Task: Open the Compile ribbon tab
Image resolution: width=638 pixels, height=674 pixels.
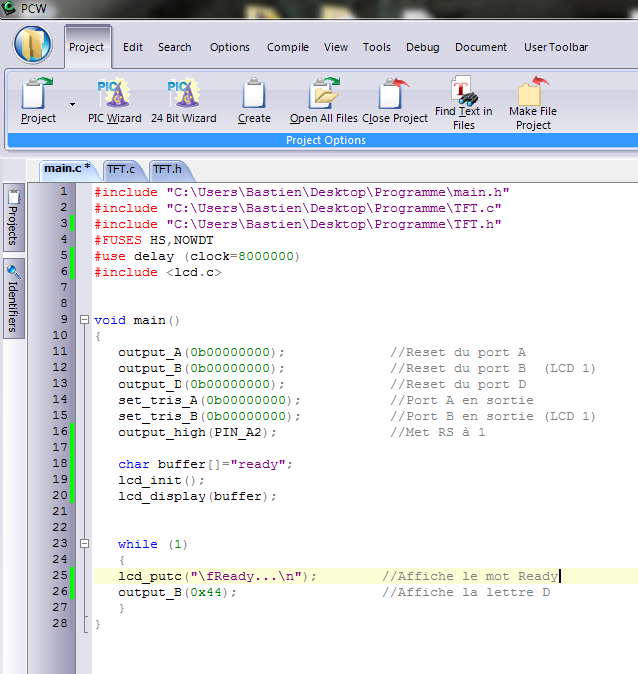Action: 288,47
